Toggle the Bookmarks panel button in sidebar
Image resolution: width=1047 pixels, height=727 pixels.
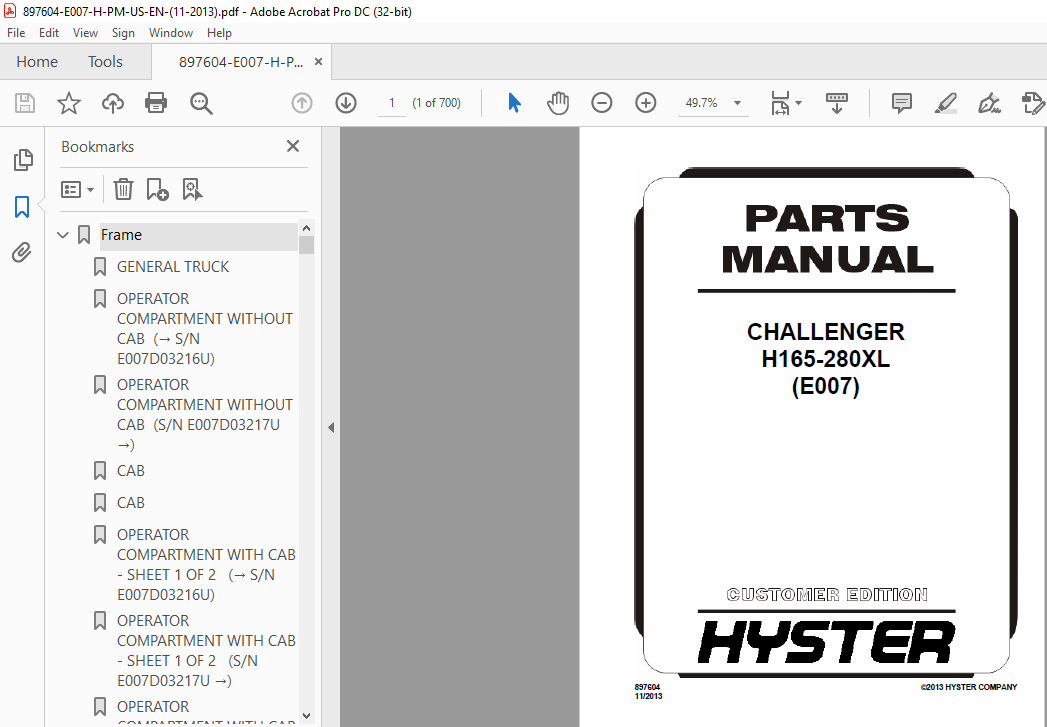coord(22,207)
